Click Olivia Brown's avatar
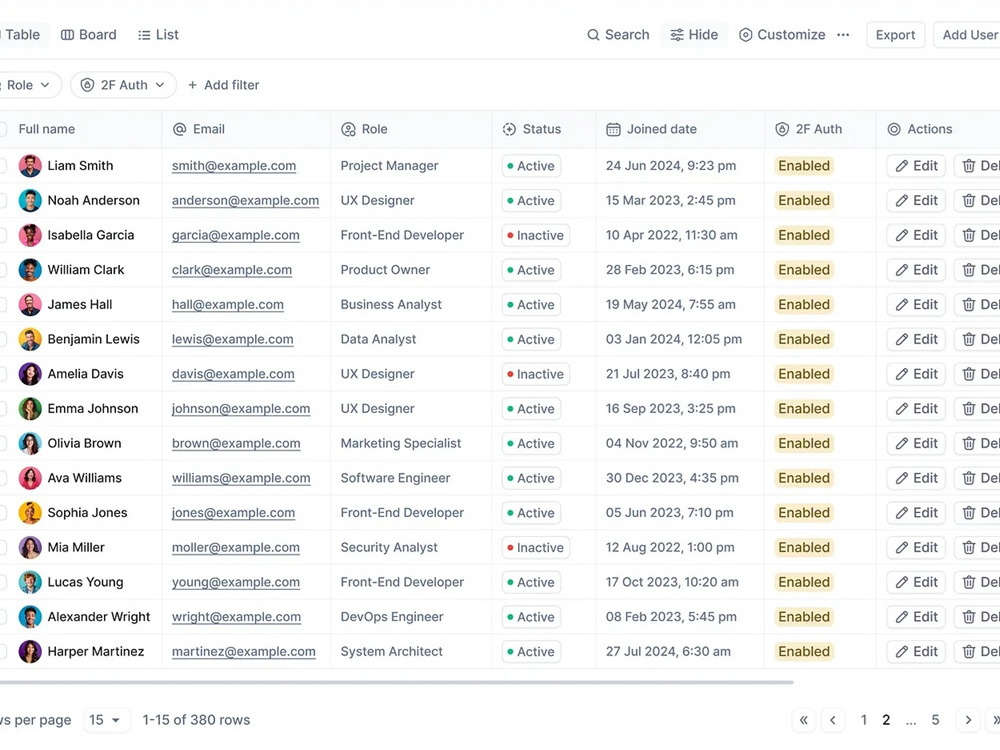 30,443
